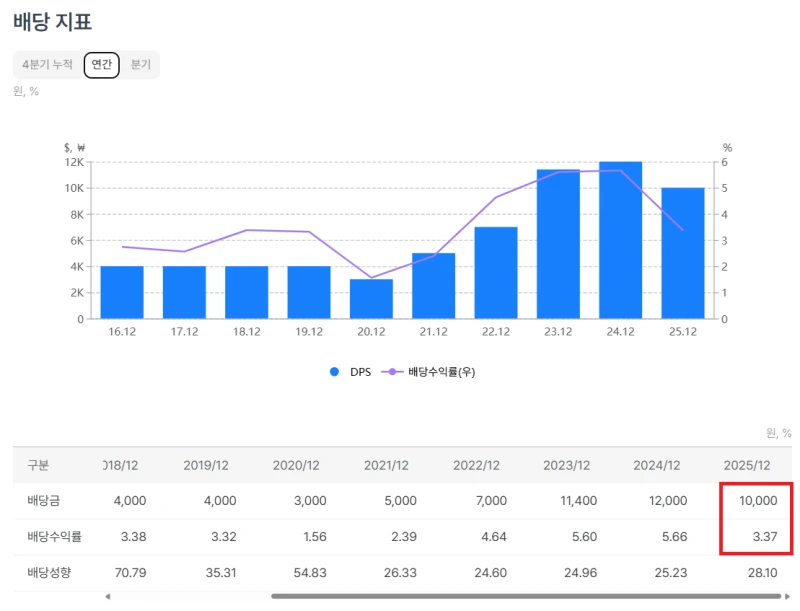
Task: Click the 70.79 배당성향 cell
Action: click(131, 573)
